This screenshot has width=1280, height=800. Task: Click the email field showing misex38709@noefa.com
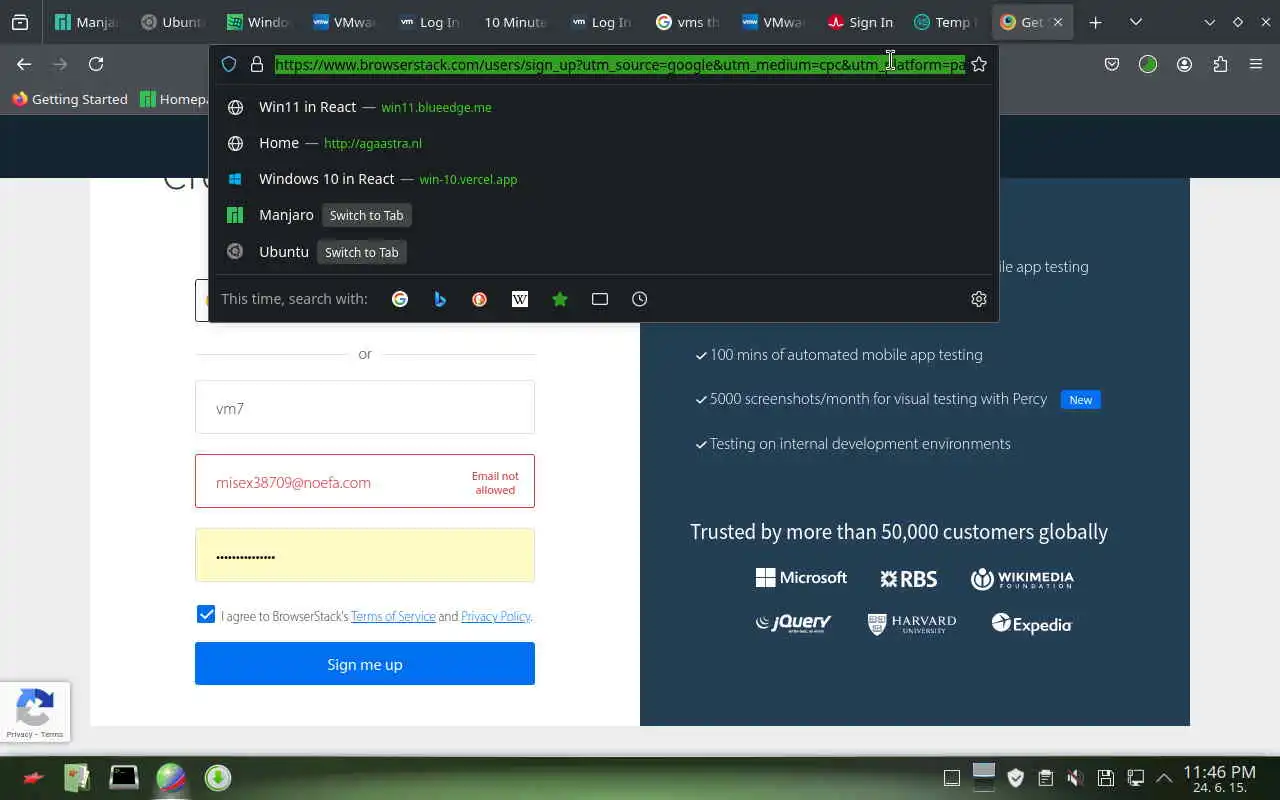365,481
